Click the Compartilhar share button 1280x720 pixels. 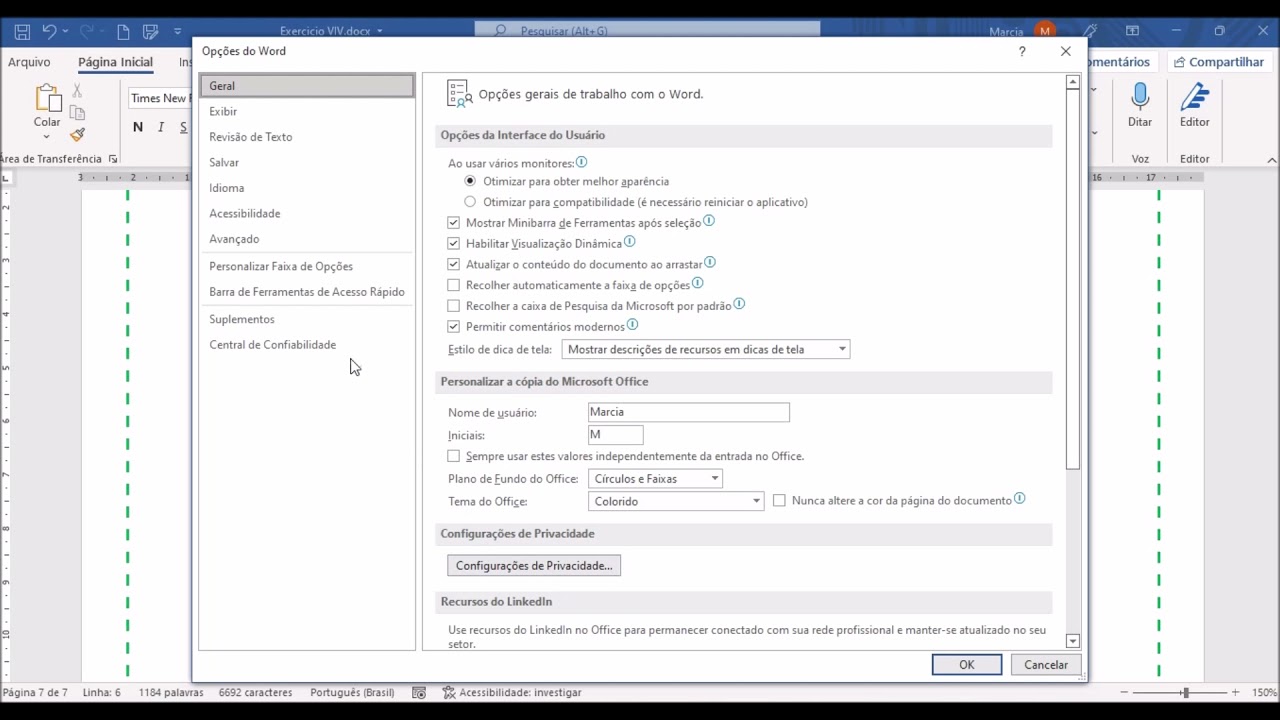click(x=1219, y=62)
